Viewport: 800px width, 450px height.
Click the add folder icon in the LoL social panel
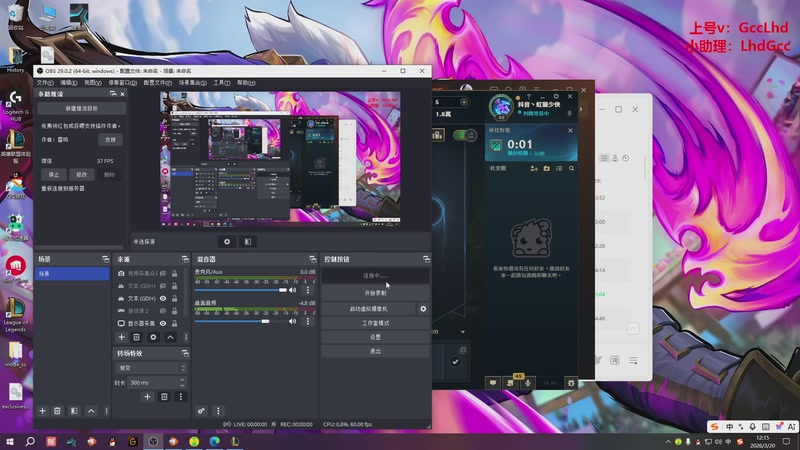546,168
